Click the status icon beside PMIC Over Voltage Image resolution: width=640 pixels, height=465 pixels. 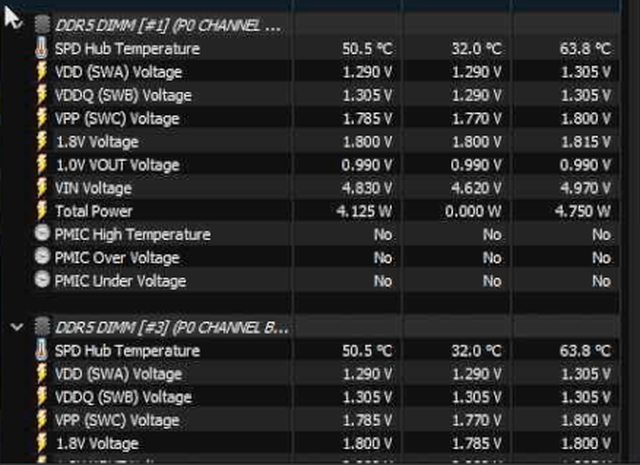42,258
